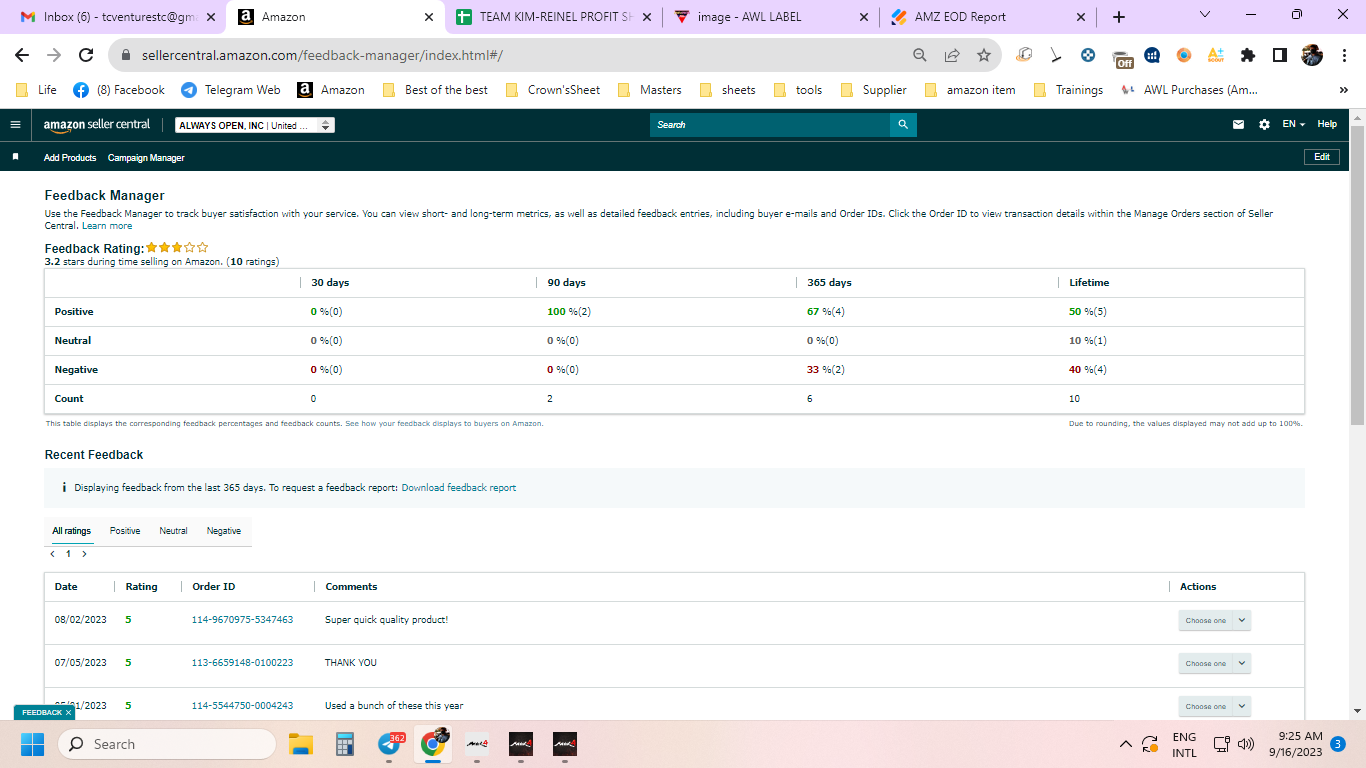This screenshot has height=768, width=1366.
Task: Open File Explorer from taskbar
Action: [x=301, y=744]
